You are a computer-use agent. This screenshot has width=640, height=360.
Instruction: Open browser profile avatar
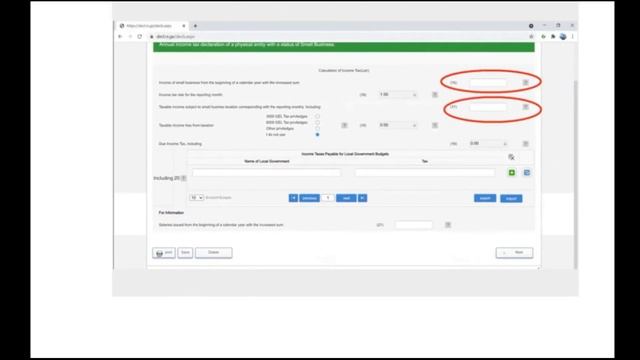(563, 36)
